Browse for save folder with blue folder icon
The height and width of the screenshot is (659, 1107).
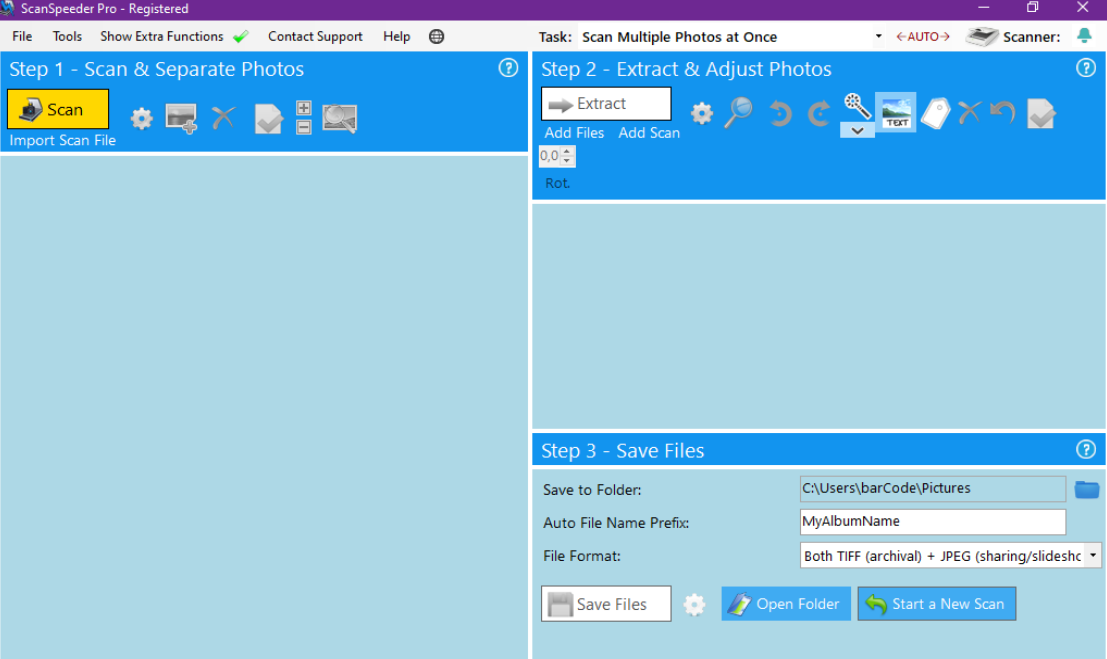pos(1087,489)
